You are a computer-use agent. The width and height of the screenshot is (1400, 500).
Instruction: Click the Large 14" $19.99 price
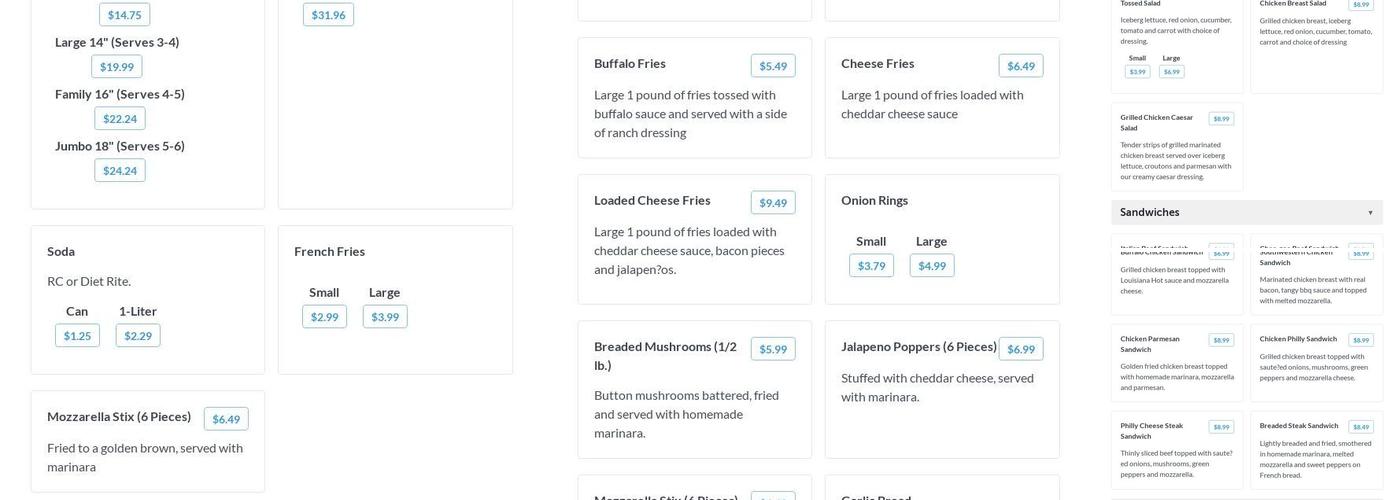click(x=117, y=67)
